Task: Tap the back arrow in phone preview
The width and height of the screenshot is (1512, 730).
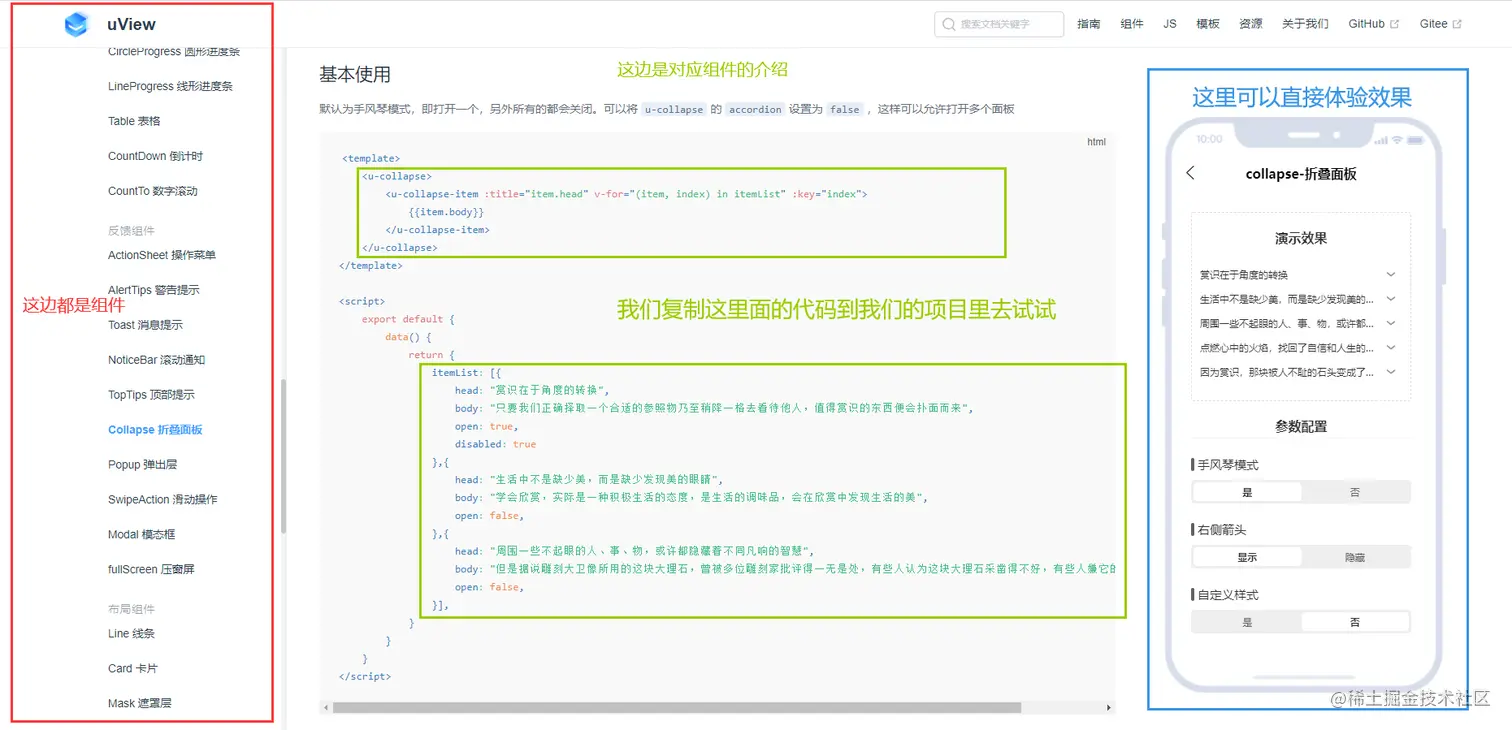Action: click(x=1190, y=173)
